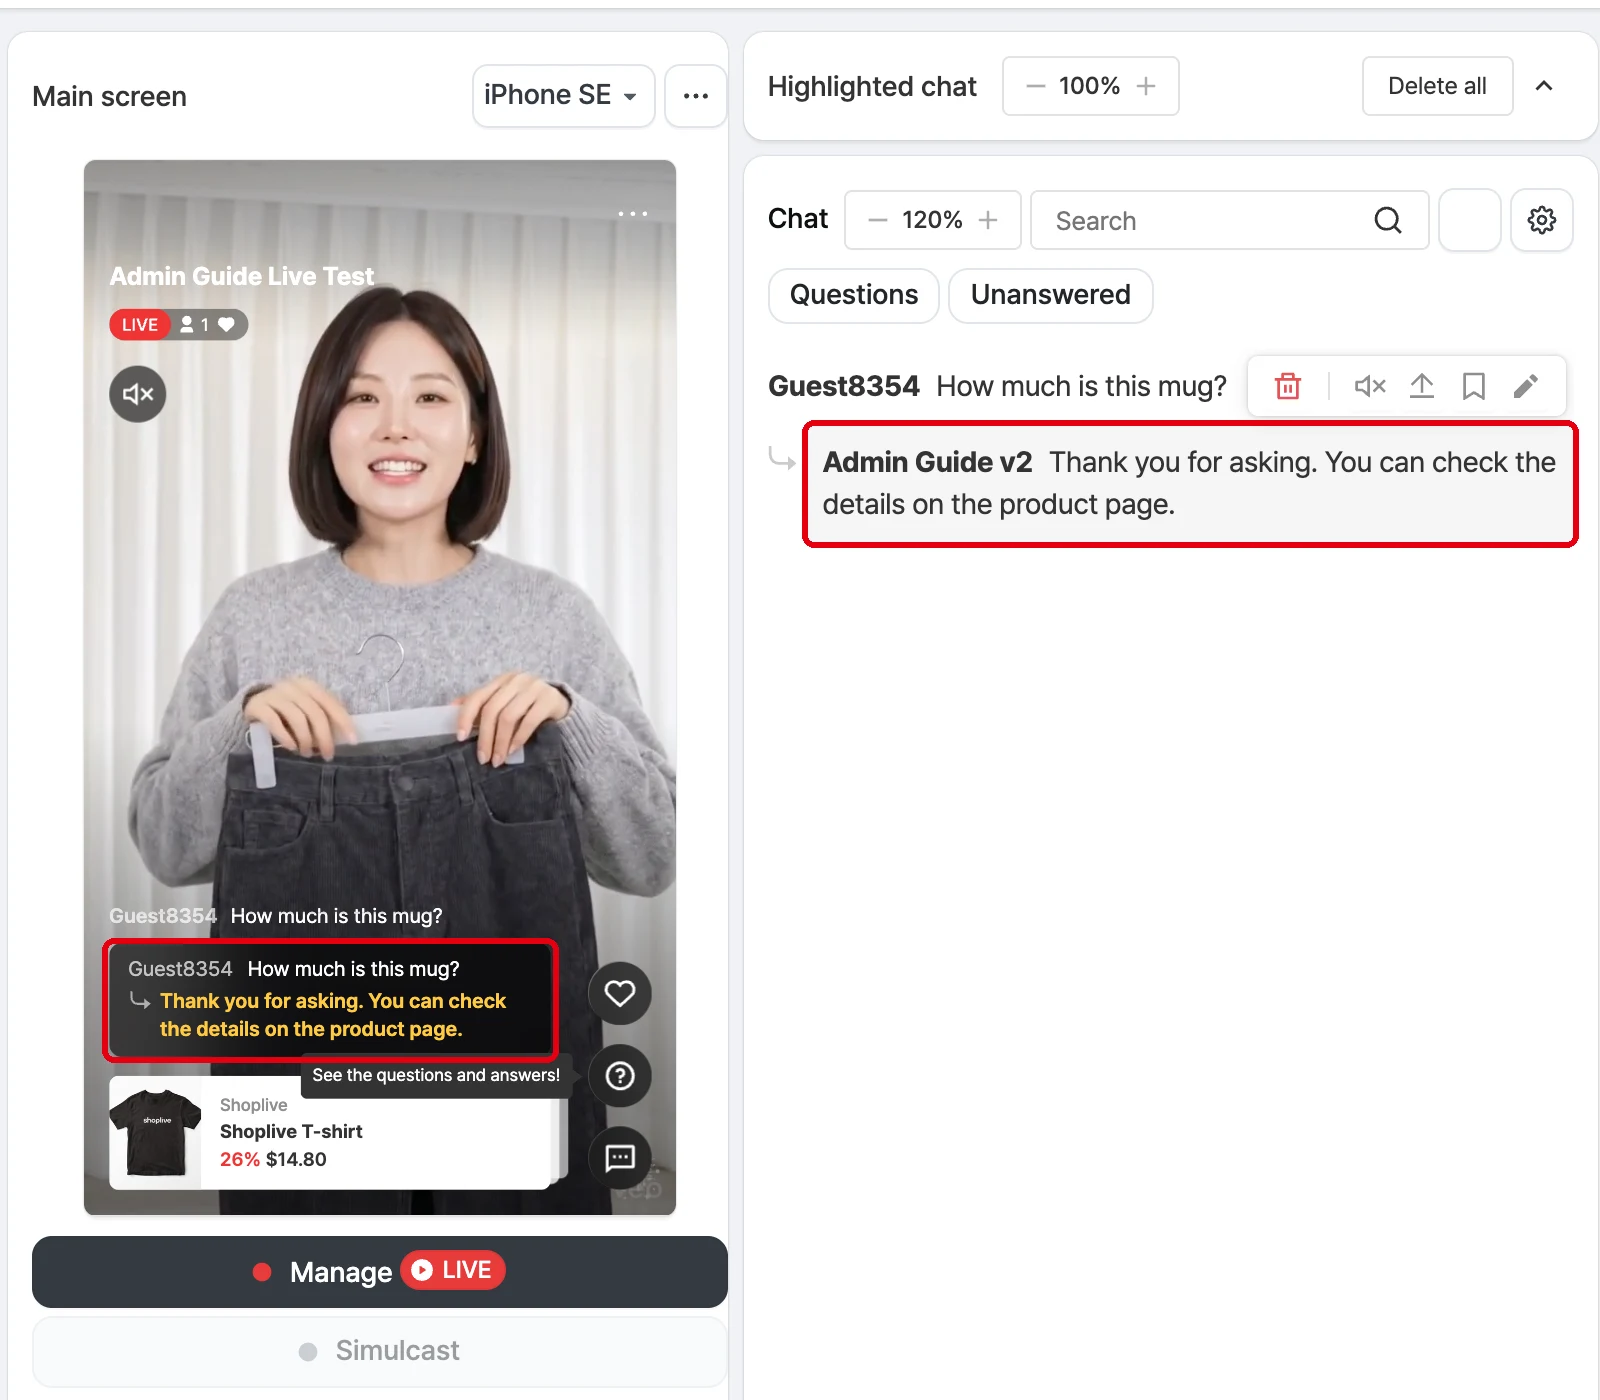
Task: Unmute the video preview sound
Action: coord(138,394)
